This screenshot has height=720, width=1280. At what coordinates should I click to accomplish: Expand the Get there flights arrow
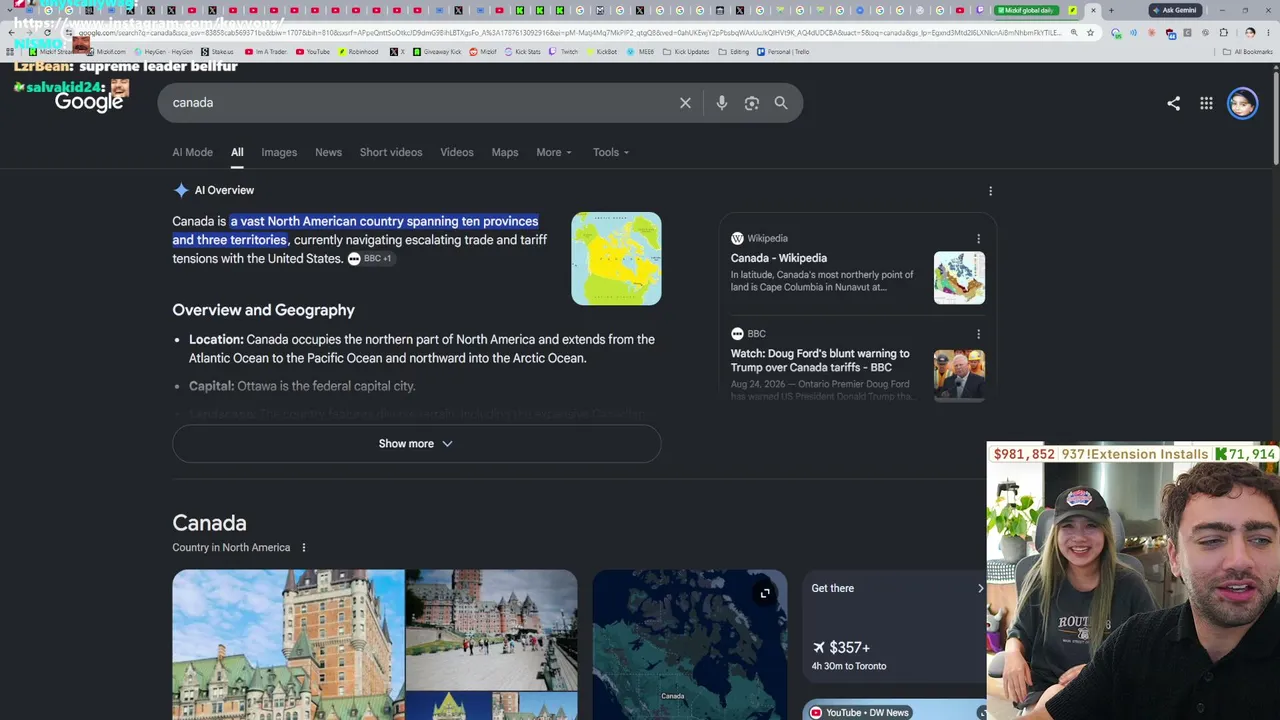[x=980, y=589]
